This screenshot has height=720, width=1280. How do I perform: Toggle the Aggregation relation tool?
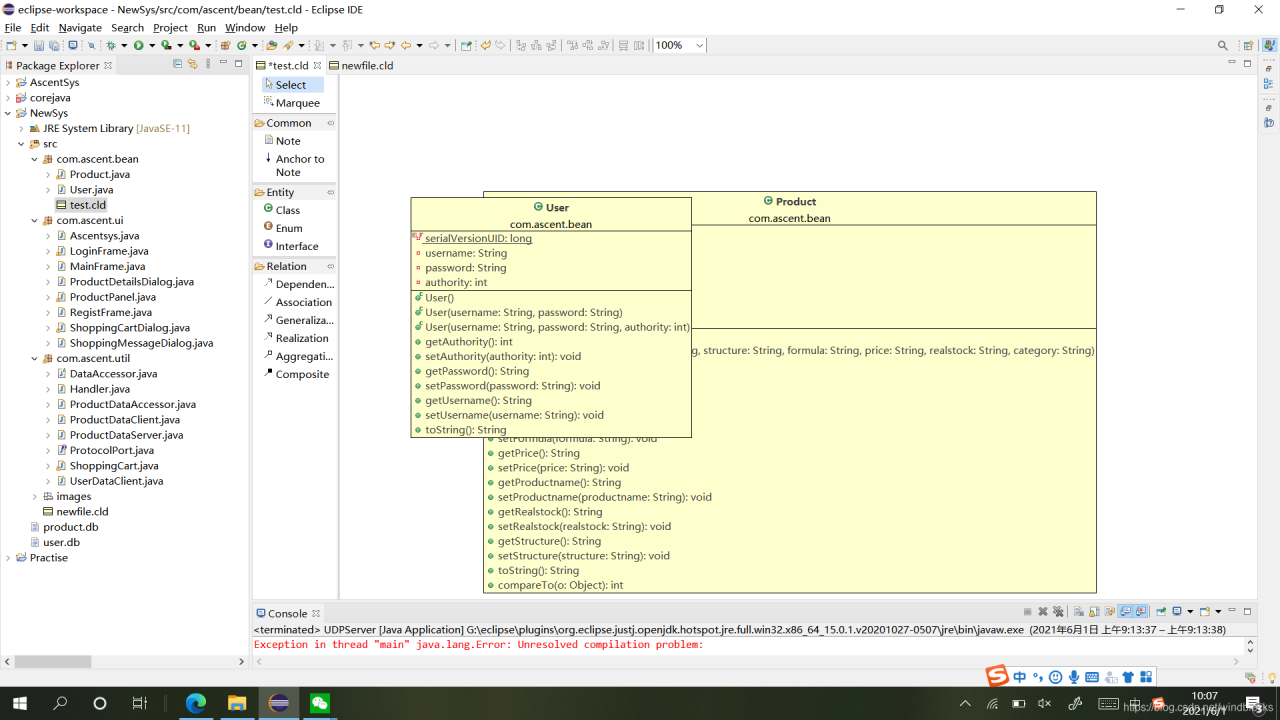click(298, 356)
